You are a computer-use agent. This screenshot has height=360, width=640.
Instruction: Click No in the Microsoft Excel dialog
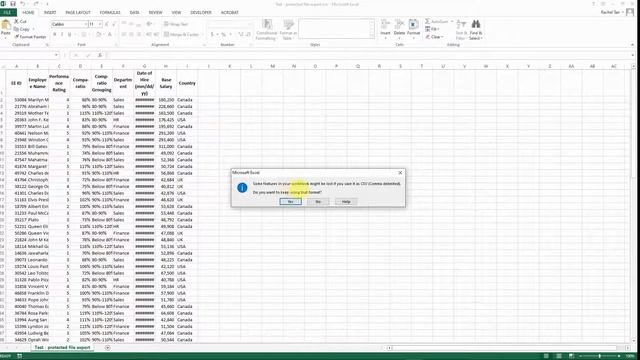click(318, 202)
